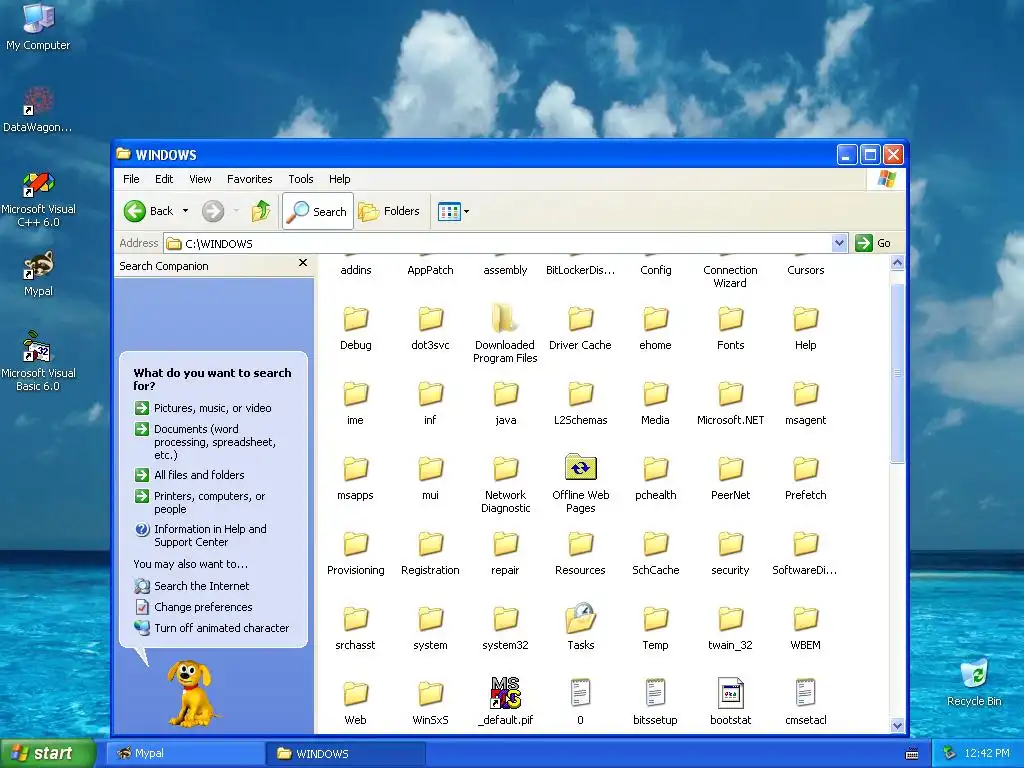Open the File menu
Viewport: 1024px width, 768px height.
tap(131, 179)
